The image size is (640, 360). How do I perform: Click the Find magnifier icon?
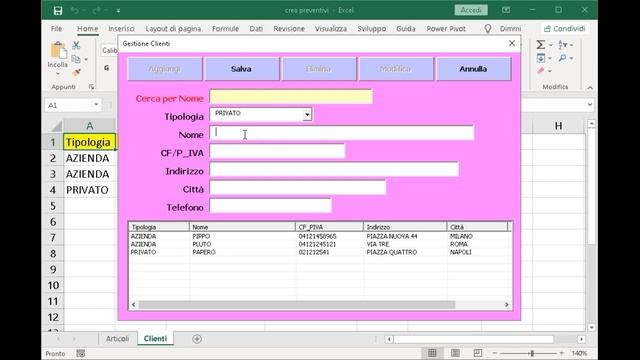(x=562, y=58)
